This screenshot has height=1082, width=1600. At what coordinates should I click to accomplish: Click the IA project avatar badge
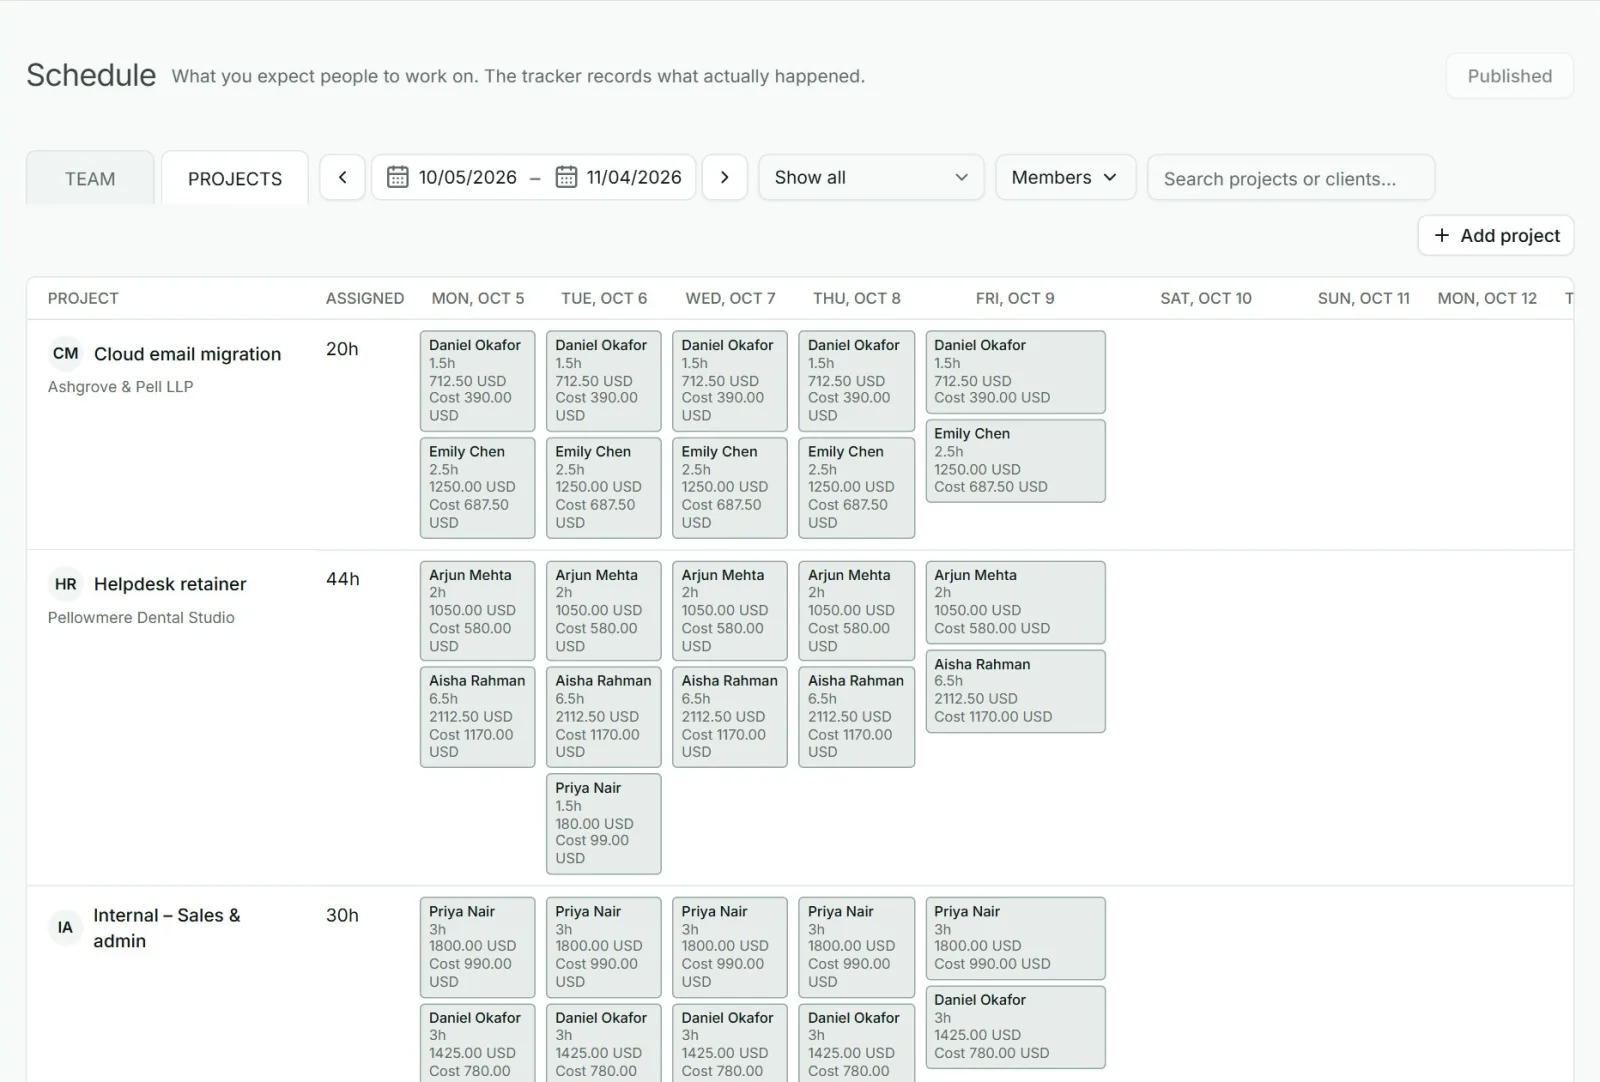[65, 927]
